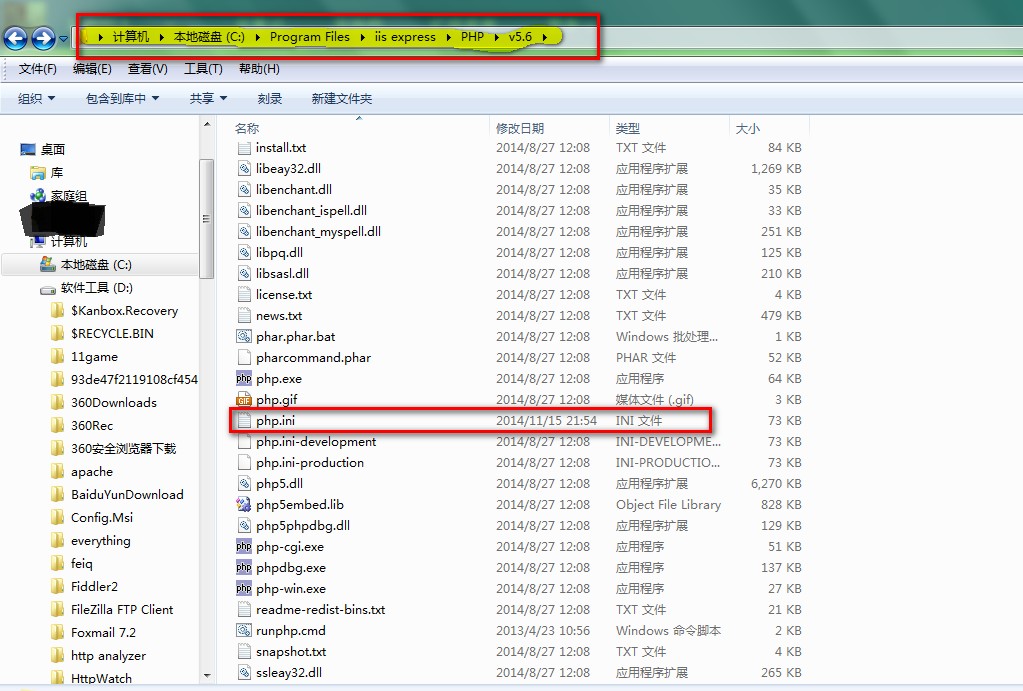Click the Forward navigation arrow button

(x=43, y=39)
